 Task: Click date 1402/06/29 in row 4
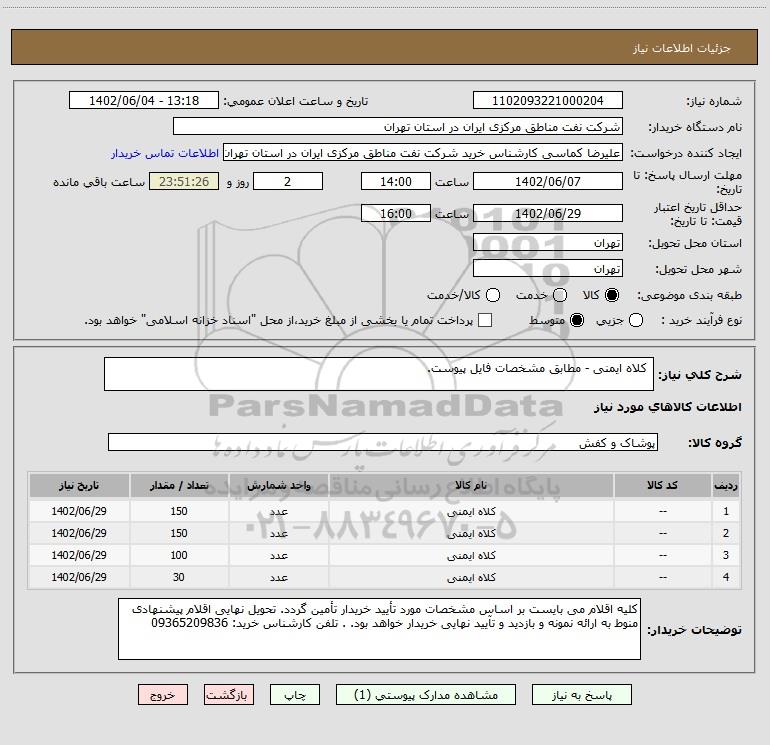tap(79, 577)
